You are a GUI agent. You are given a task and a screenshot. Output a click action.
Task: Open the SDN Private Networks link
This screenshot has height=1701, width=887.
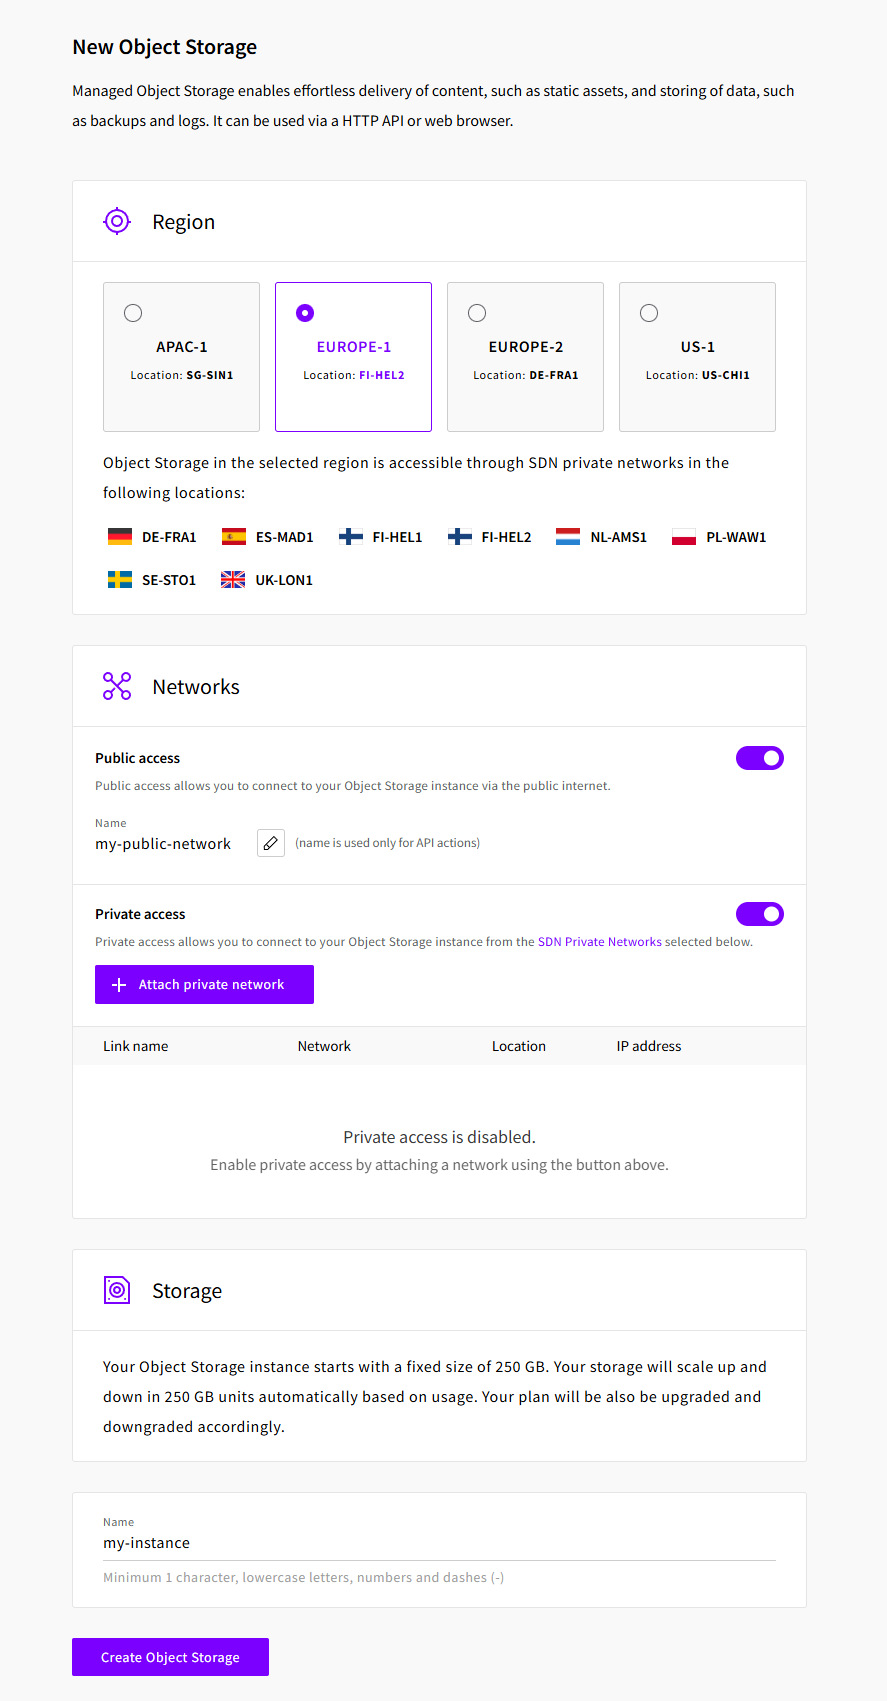pos(600,941)
